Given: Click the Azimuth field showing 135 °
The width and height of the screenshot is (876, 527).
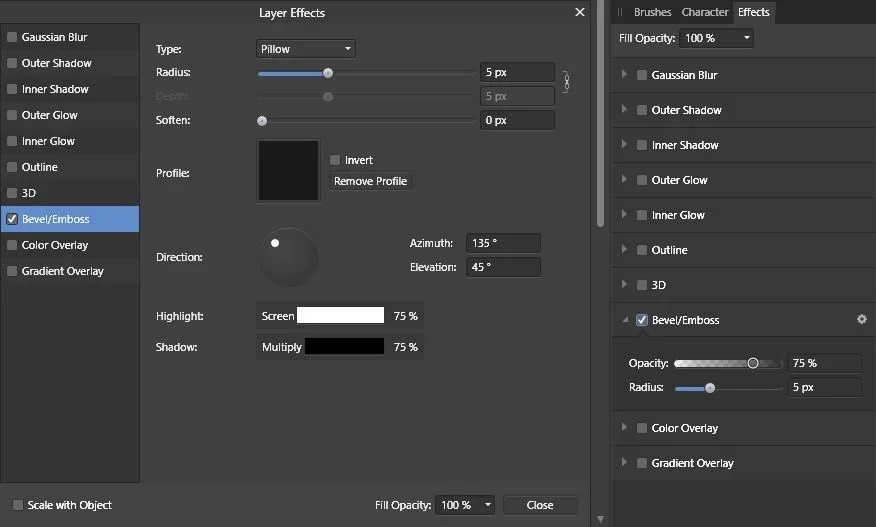Looking at the screenshot, I should (503, 243).
